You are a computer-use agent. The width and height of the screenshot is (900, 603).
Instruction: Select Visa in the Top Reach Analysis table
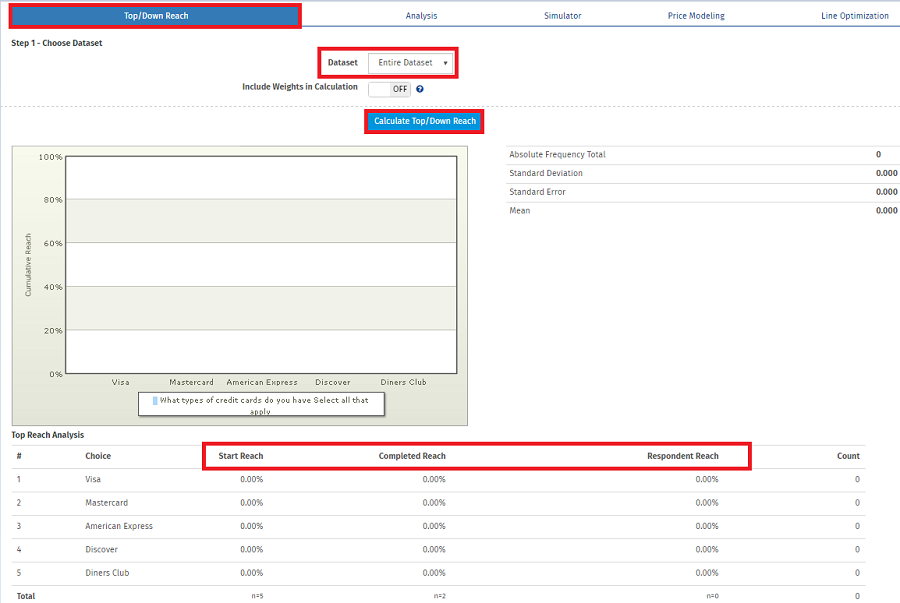(93, 479)
